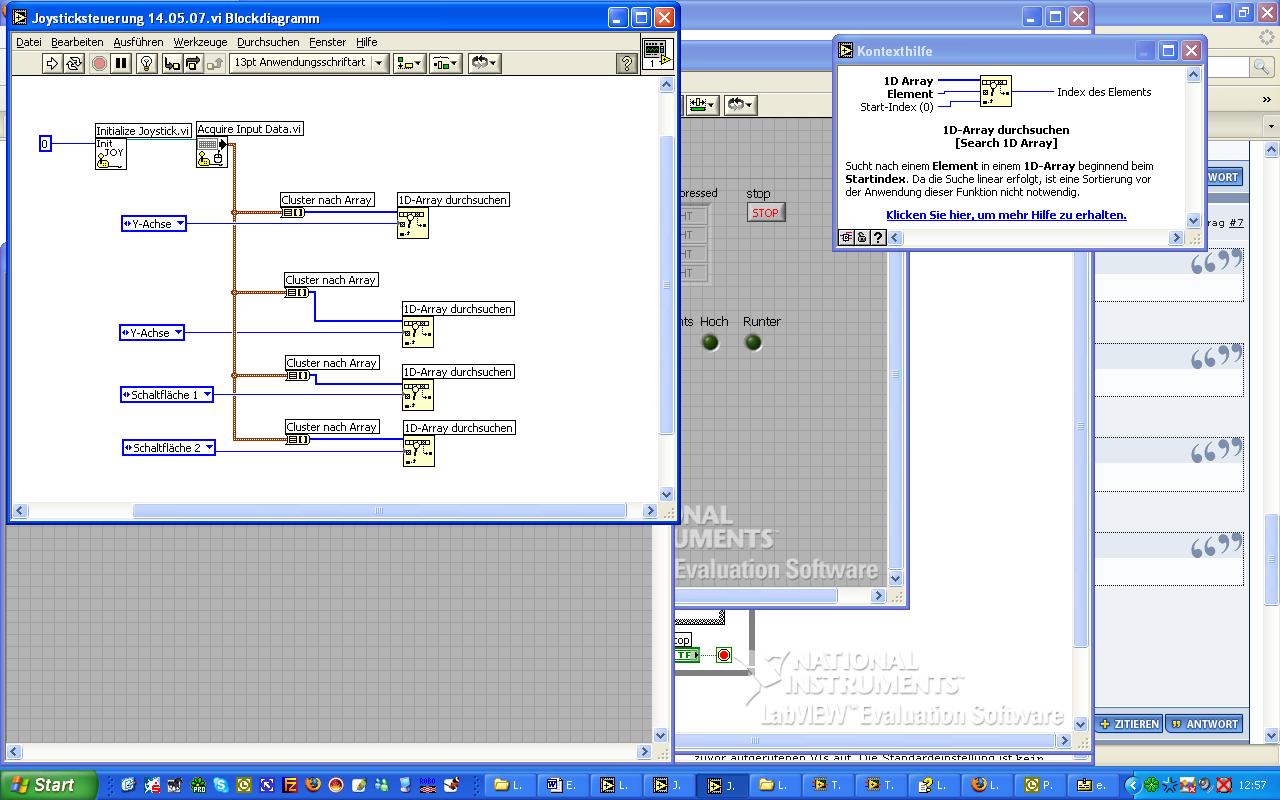
Task: Open the reorder dropdown in front panel toolbar
Action: (x=739, y=105)
